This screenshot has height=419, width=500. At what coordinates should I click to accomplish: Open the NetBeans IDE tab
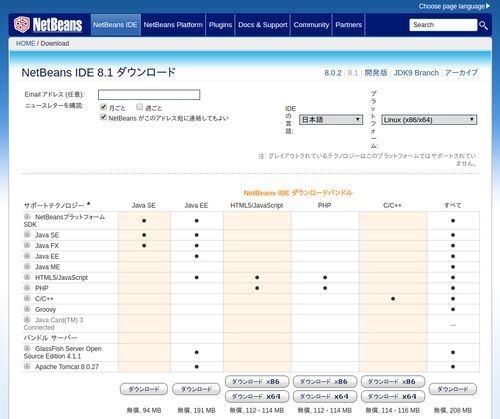(115, 25)
